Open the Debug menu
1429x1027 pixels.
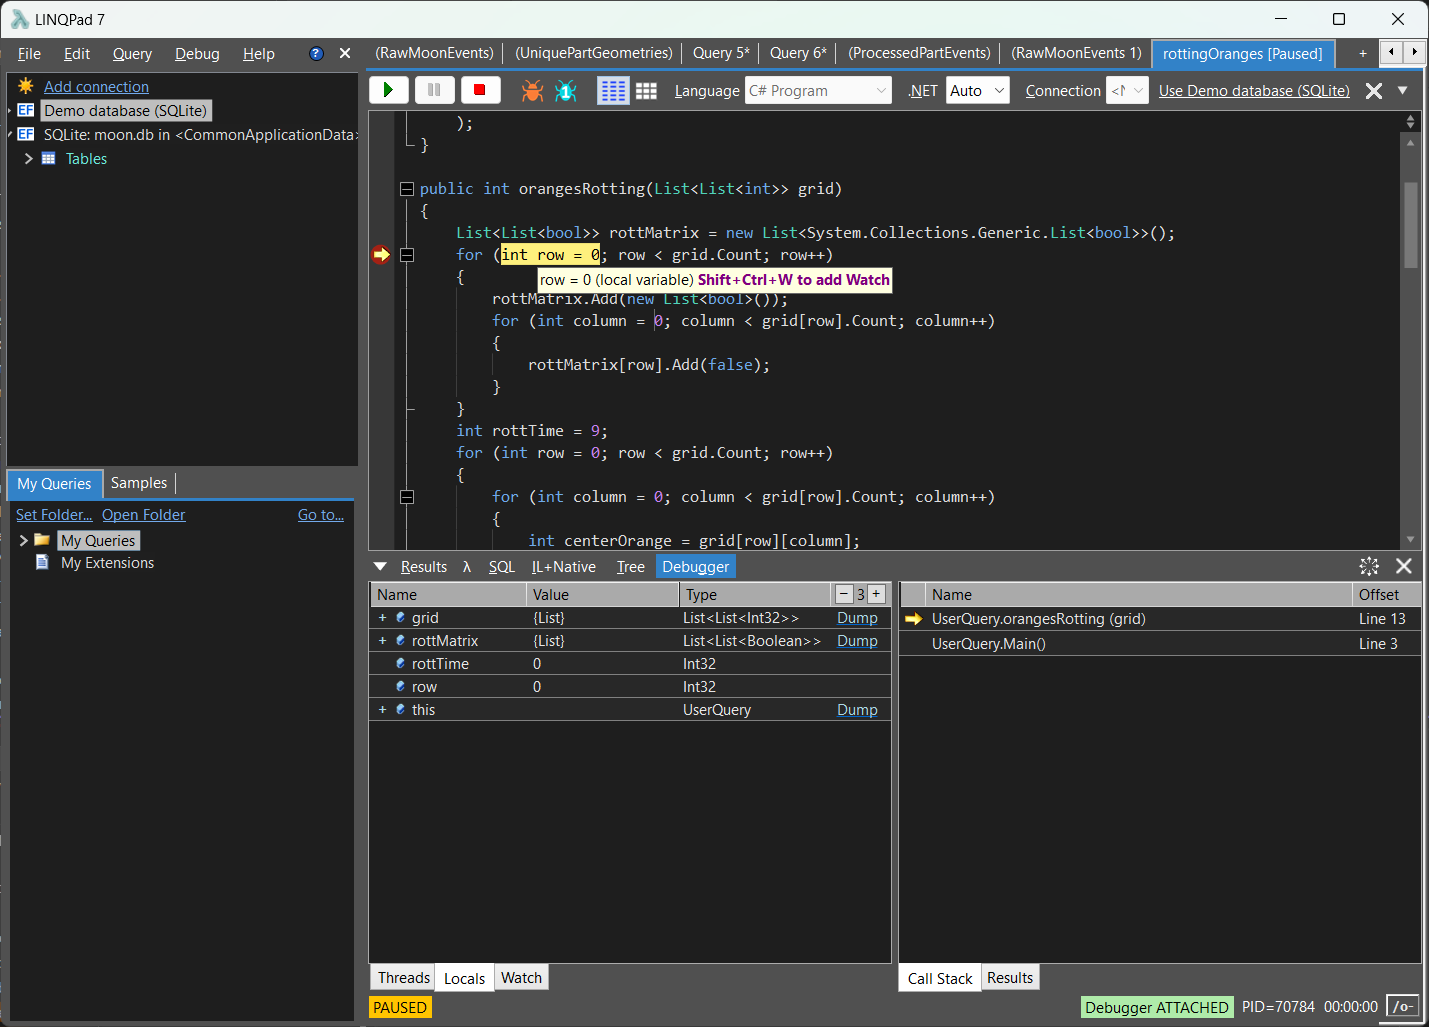197,54
